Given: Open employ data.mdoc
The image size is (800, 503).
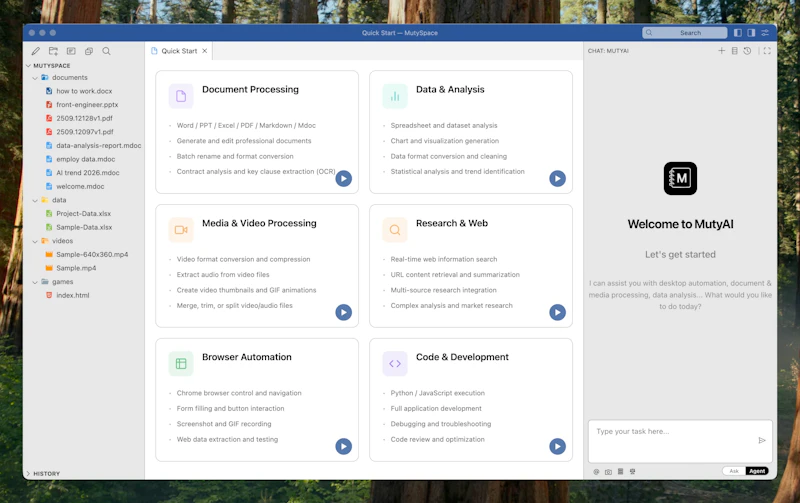Looking at the screenshot, I should [x=86, y=159].
